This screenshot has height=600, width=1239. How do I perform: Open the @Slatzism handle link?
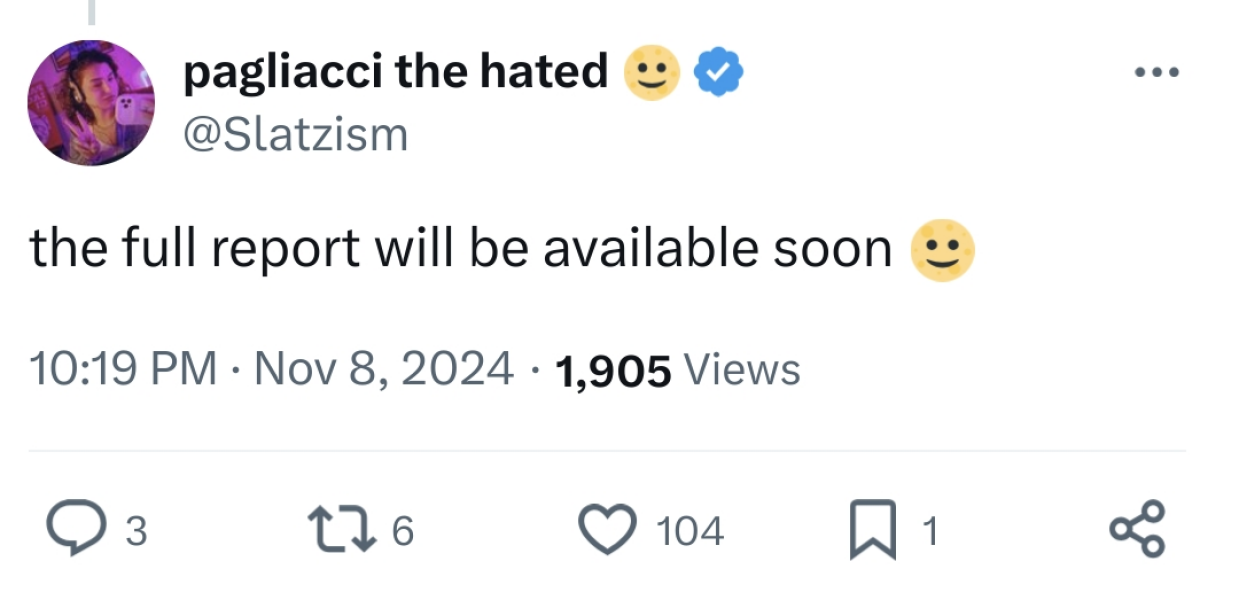tap(296, 133)
